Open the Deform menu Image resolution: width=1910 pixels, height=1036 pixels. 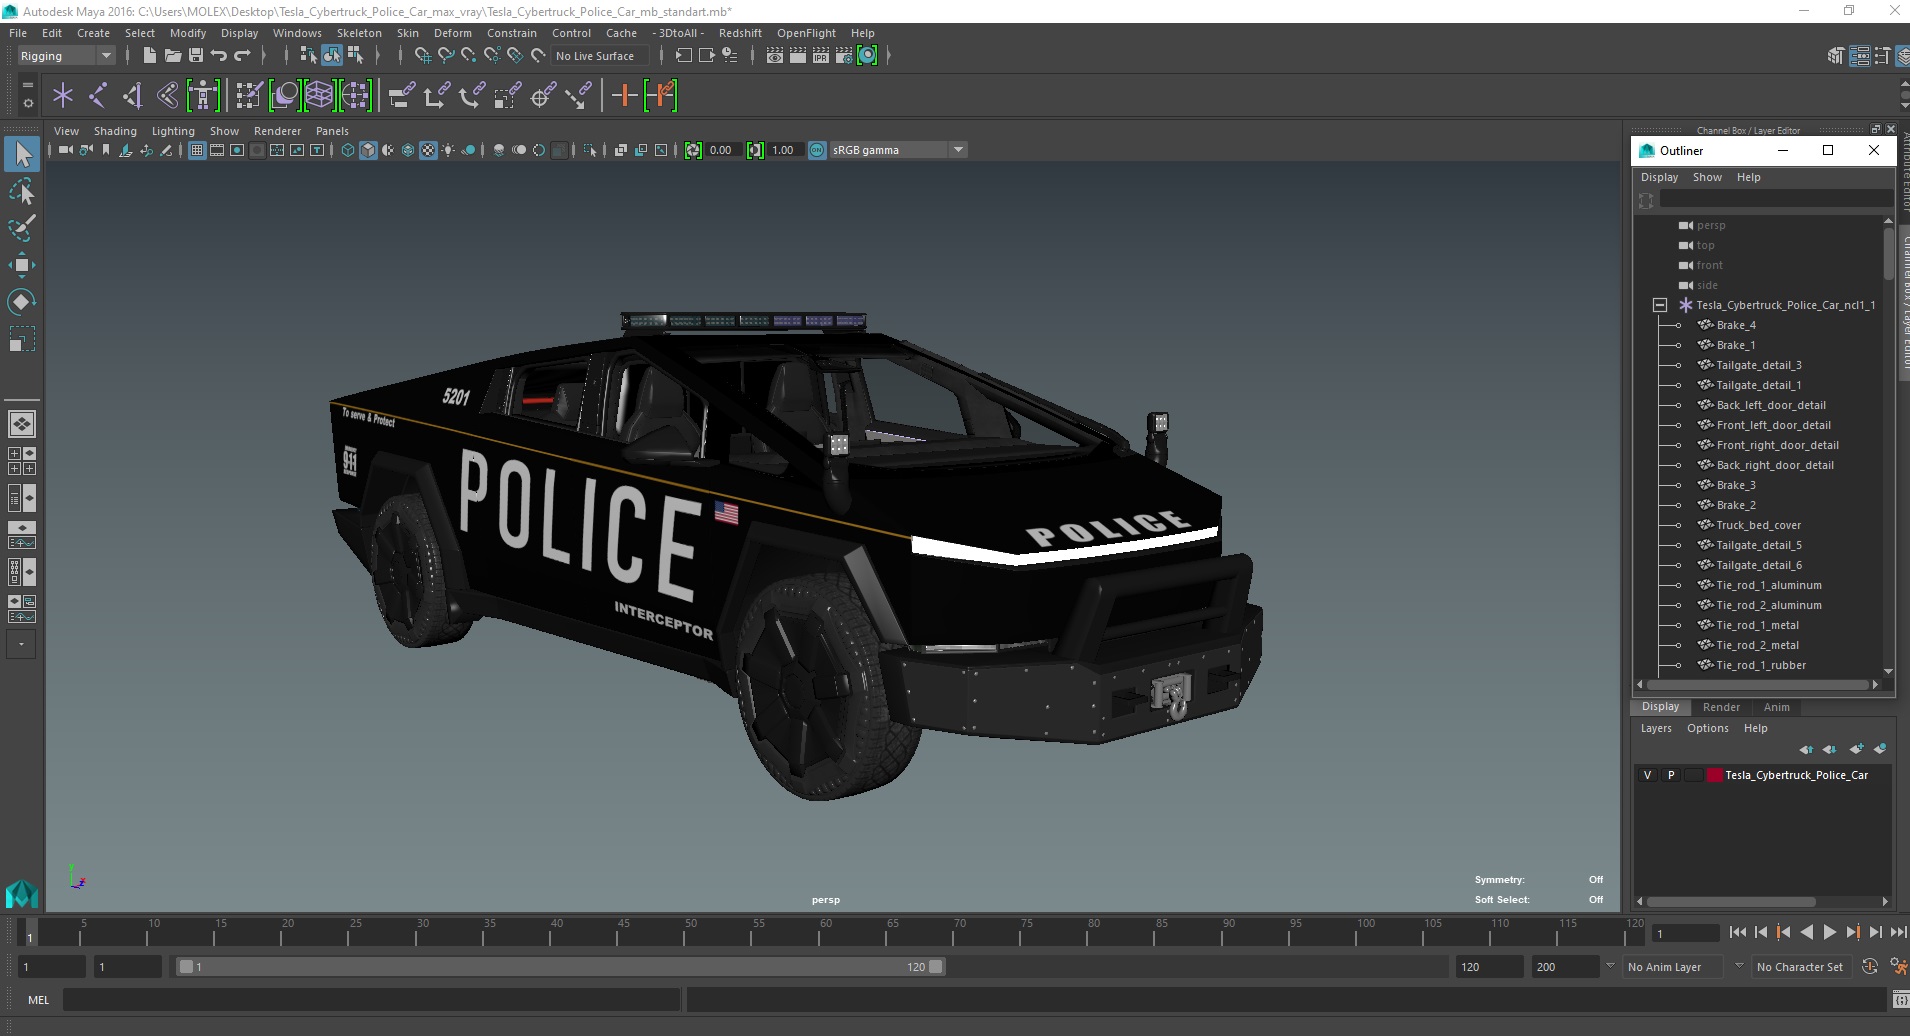tap(452, 33)
